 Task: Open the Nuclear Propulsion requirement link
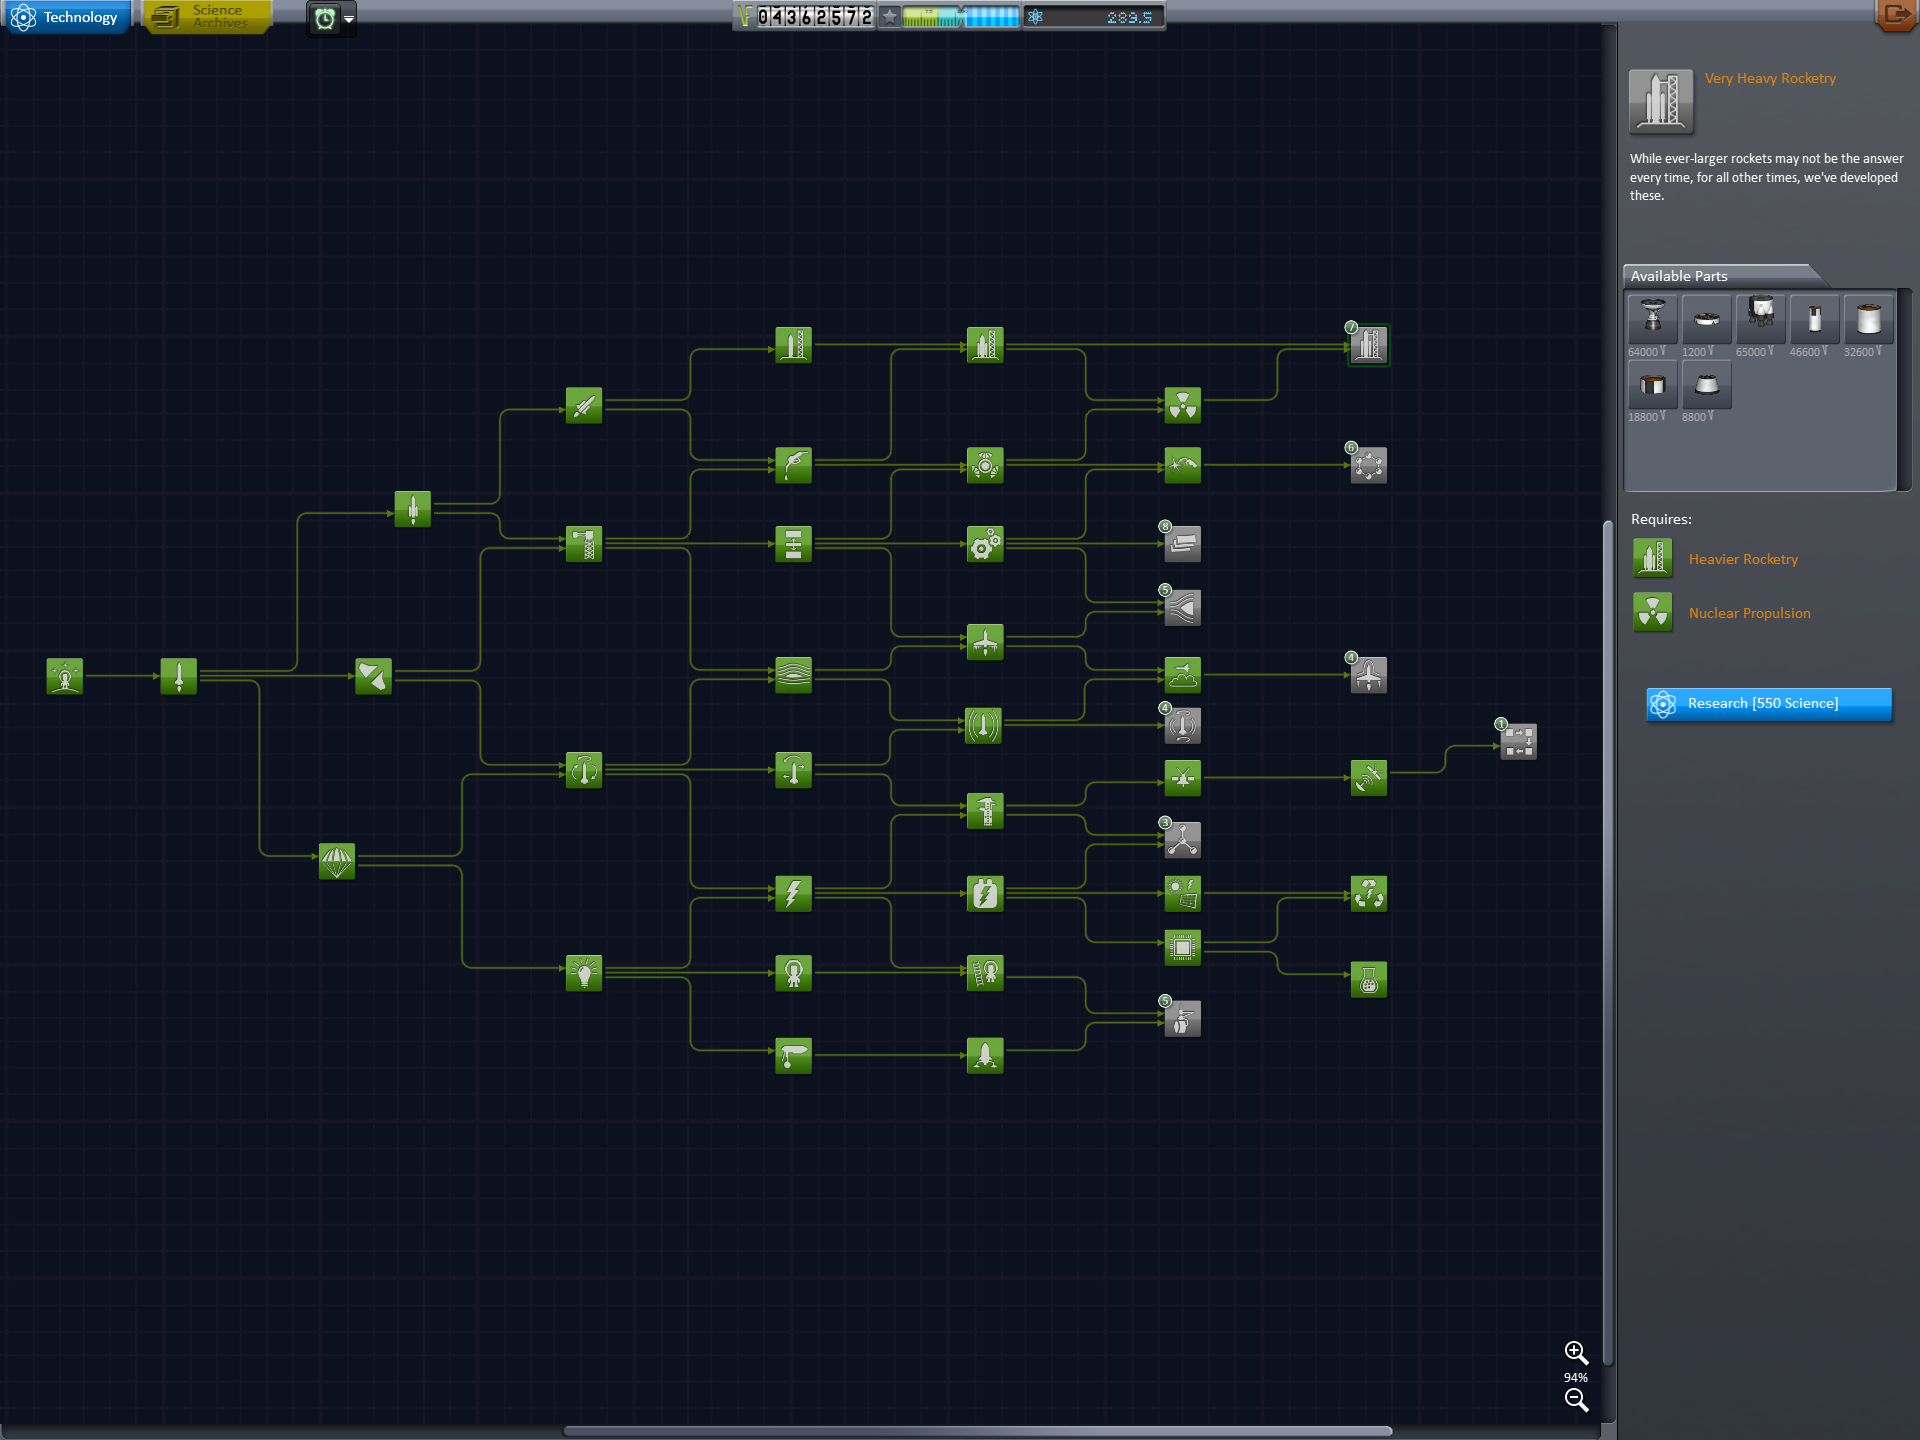point(1748,613)
